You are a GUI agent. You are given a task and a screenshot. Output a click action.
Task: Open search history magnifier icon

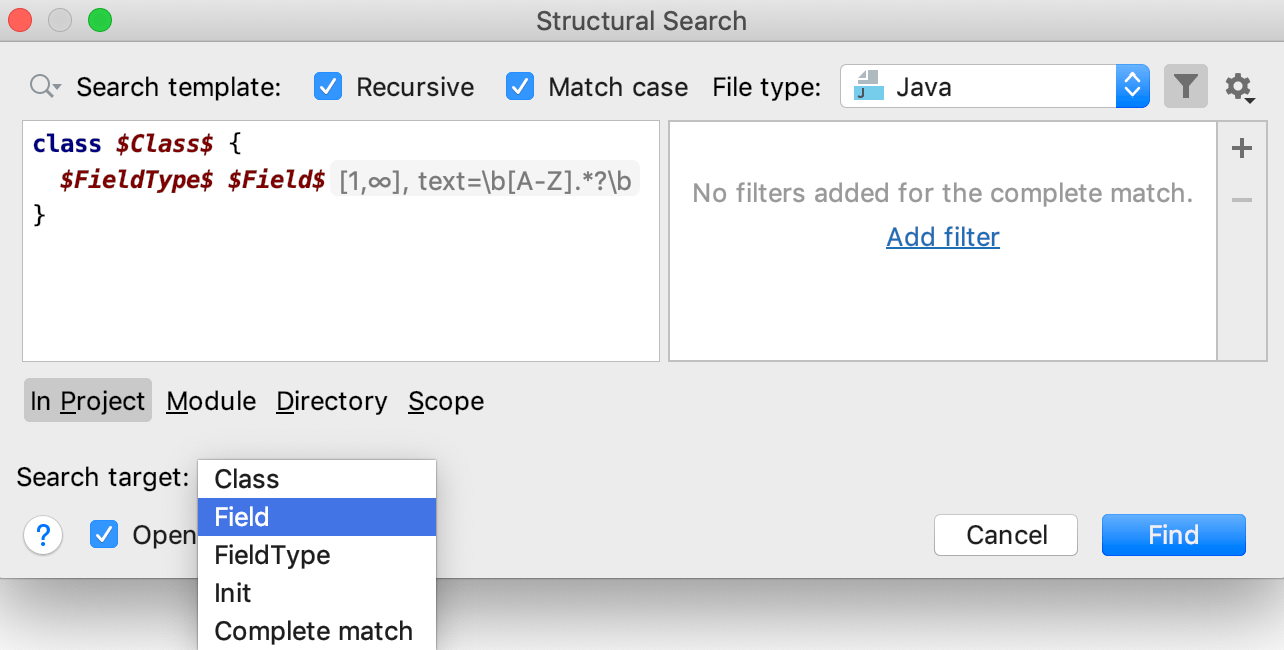coord(45,87)
